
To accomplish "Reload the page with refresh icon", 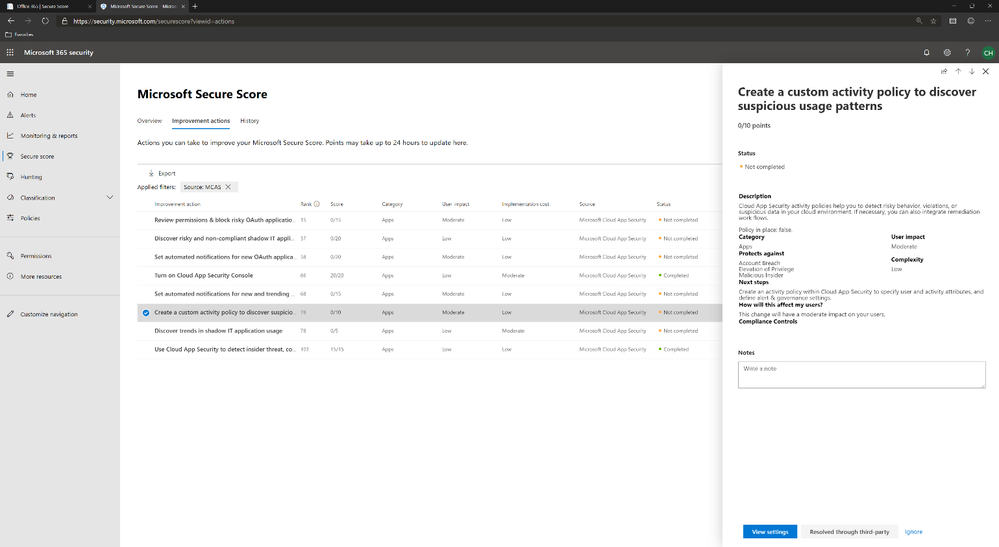I will coord(45,21).
